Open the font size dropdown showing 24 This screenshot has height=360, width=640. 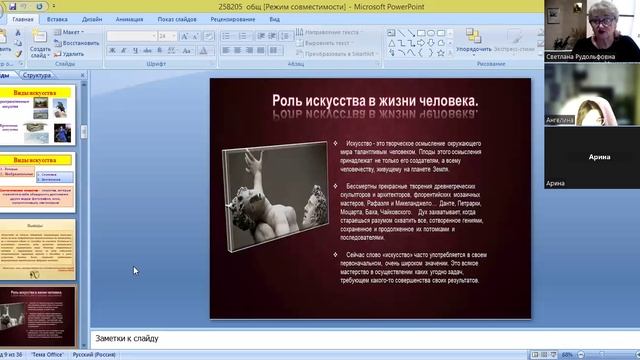[x=167, y=36]
